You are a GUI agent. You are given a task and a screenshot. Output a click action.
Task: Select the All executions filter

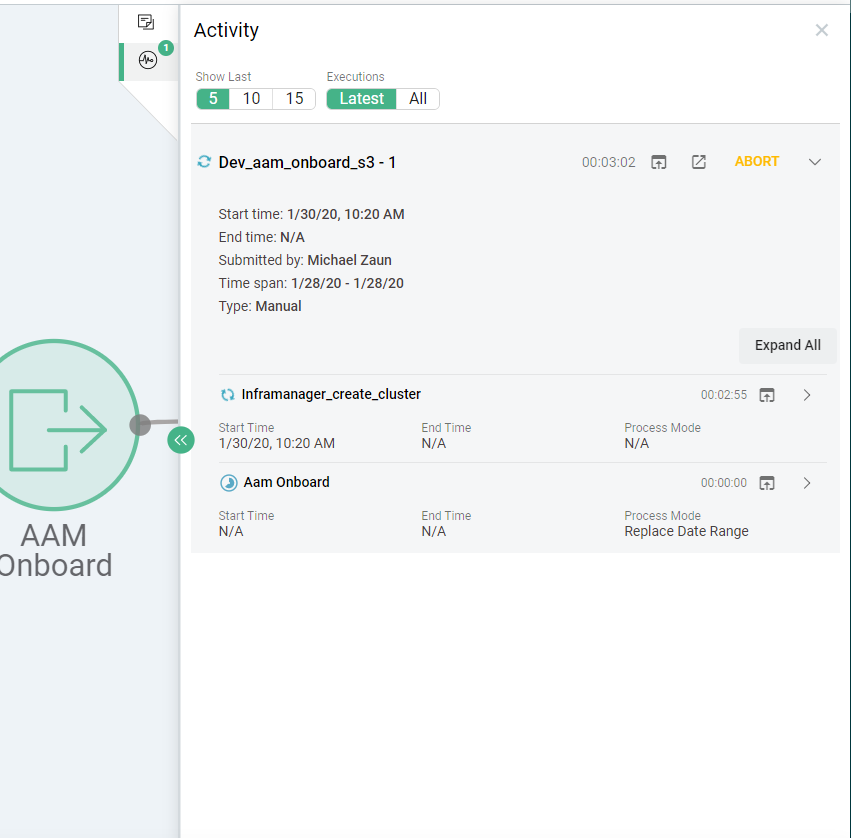[x=418, y=99]
